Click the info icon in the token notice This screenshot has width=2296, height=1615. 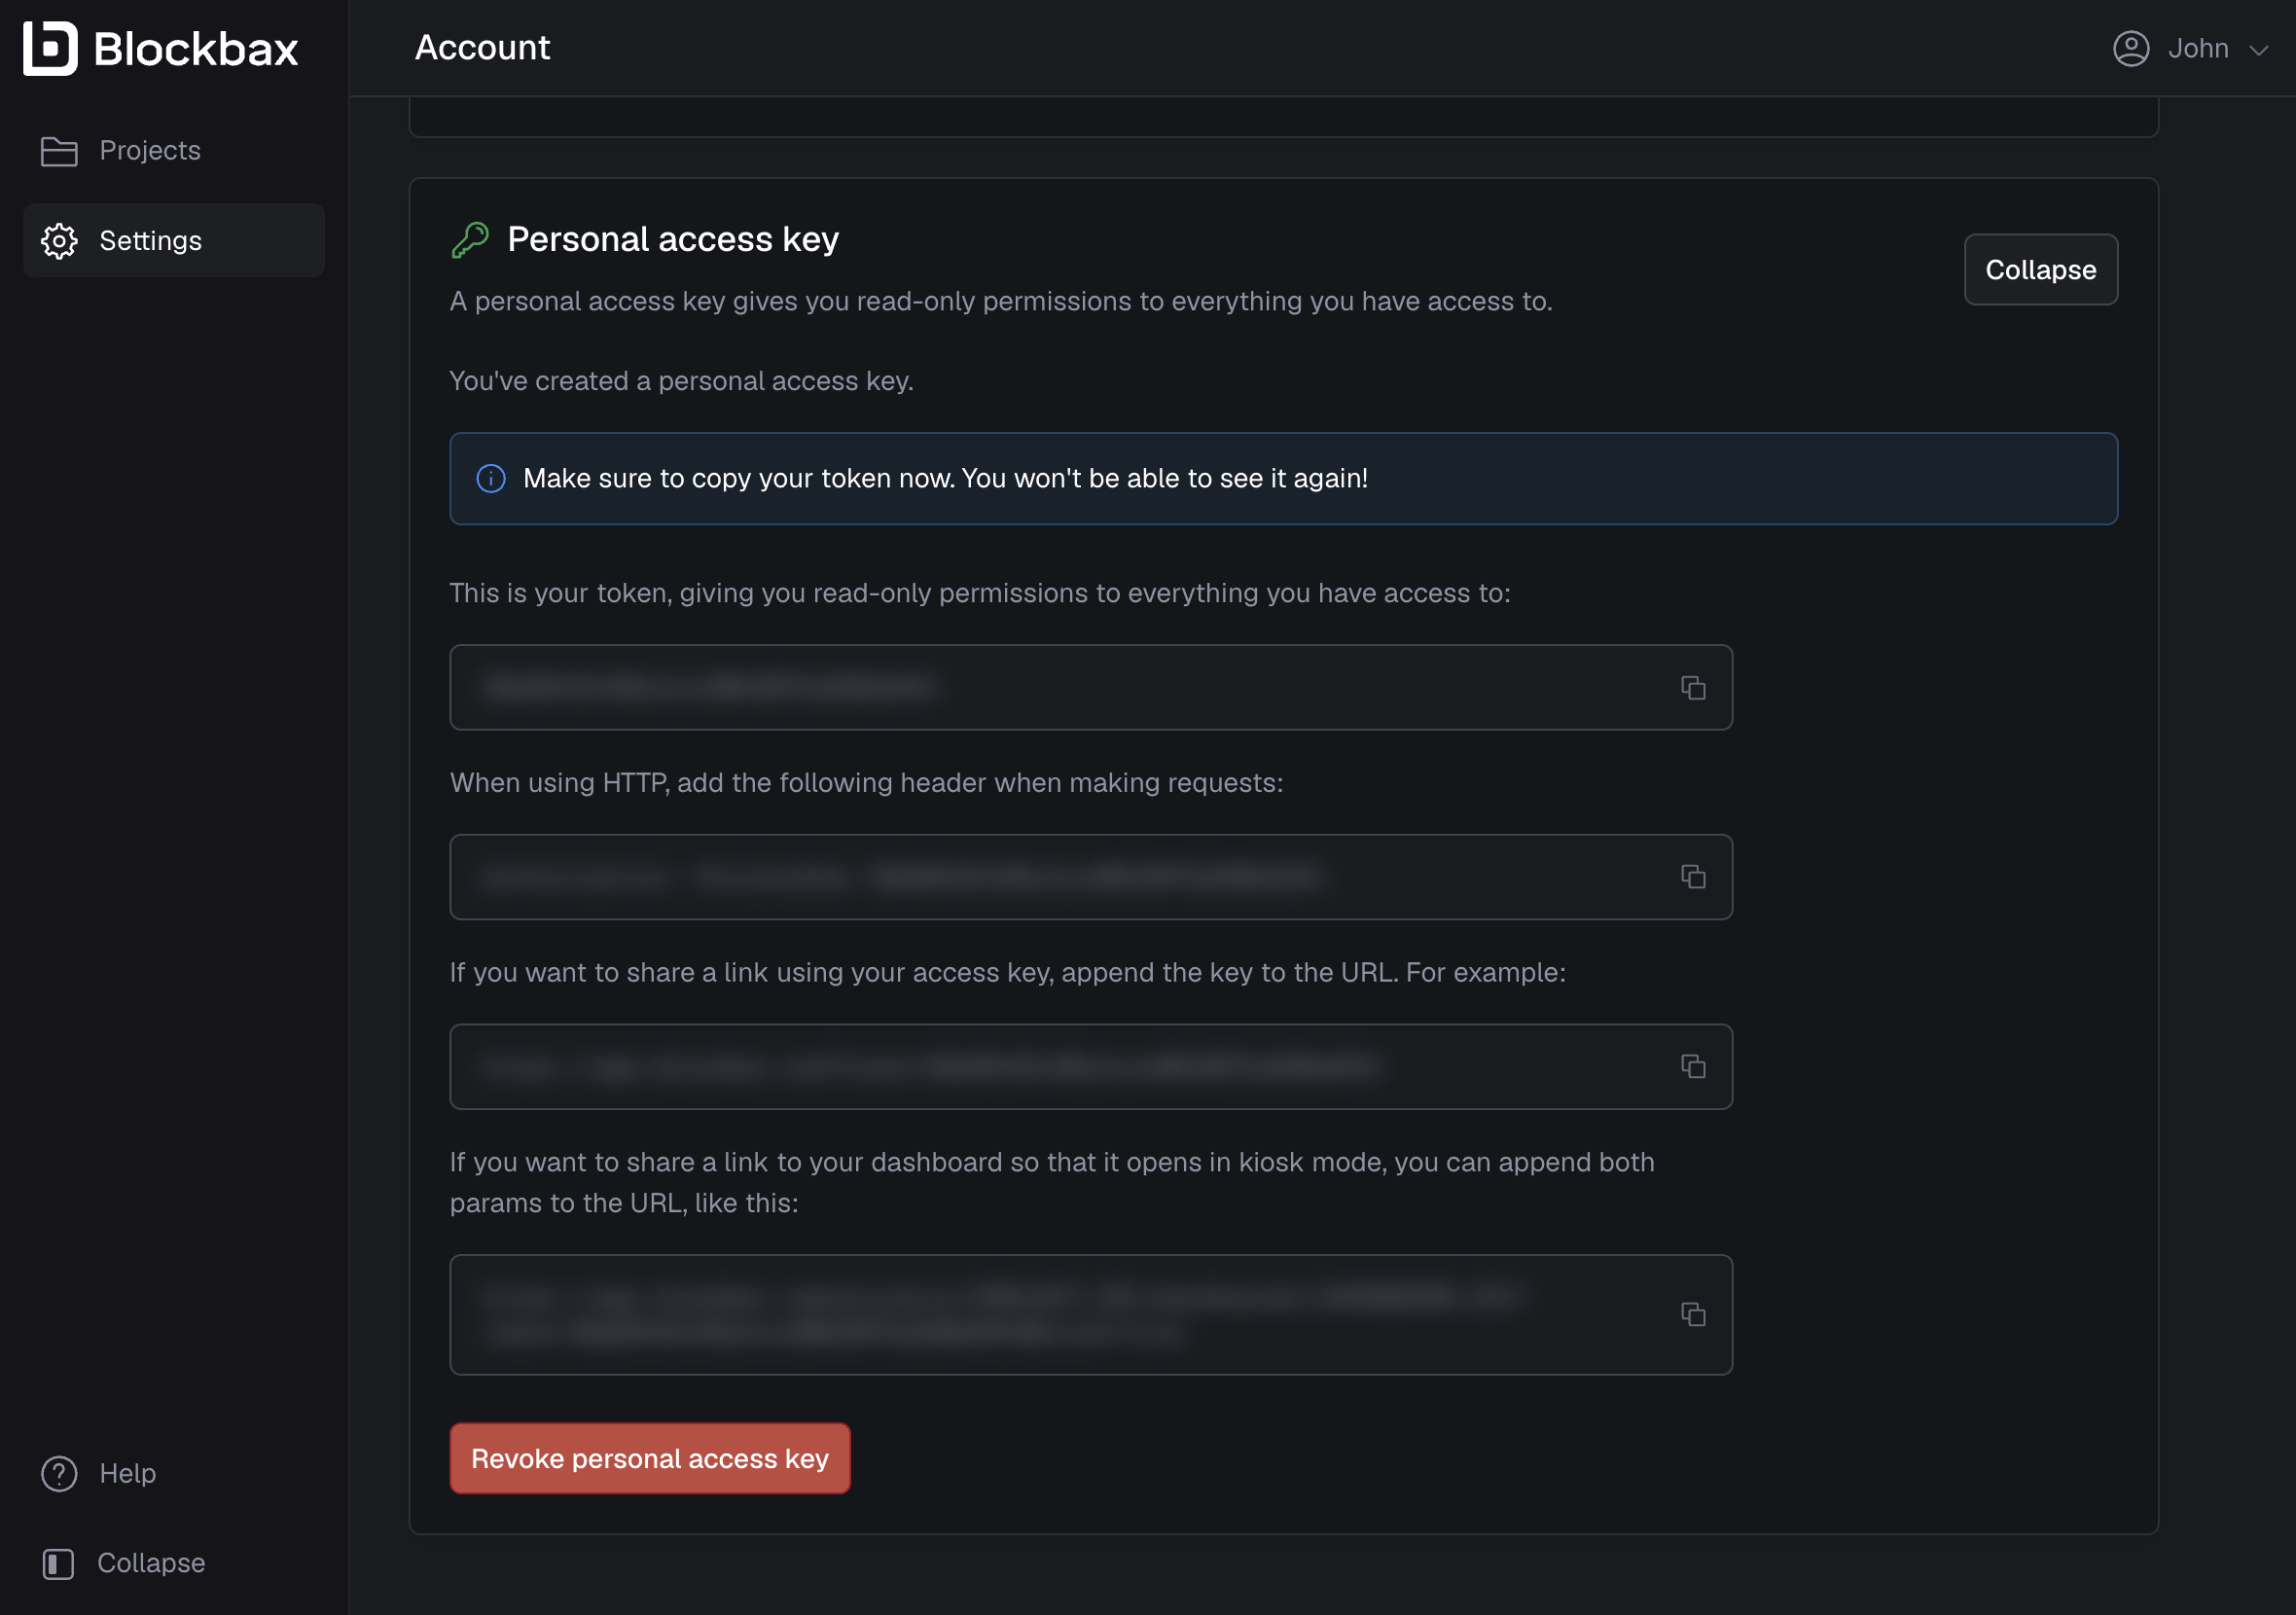tap(491, 479)
